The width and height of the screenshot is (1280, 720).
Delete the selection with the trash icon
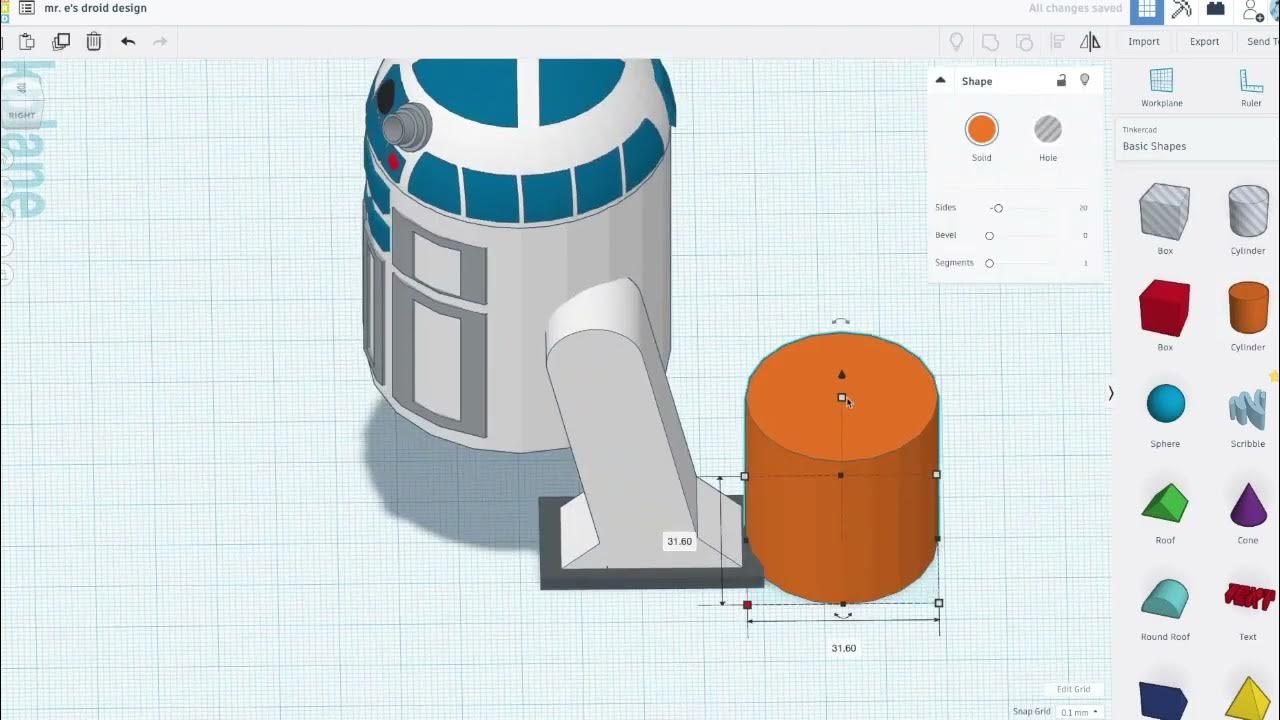(94, 41)
